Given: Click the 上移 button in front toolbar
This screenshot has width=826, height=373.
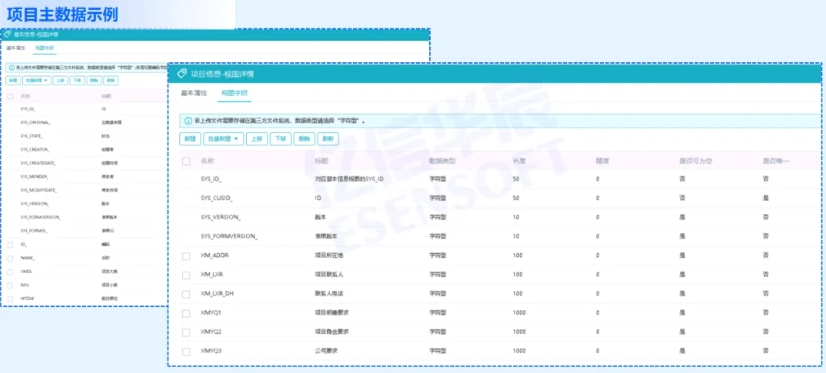Looking at the screenshot, I should pos(257,139).
